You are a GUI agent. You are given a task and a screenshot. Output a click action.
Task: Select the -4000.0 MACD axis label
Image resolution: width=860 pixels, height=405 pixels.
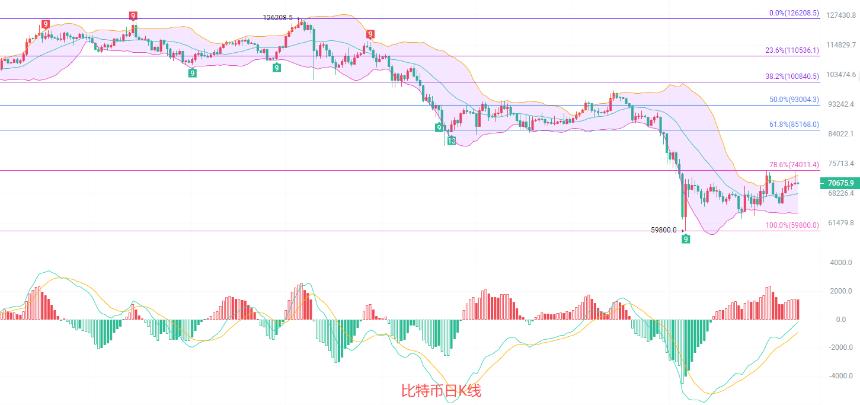tap(841, 376)
